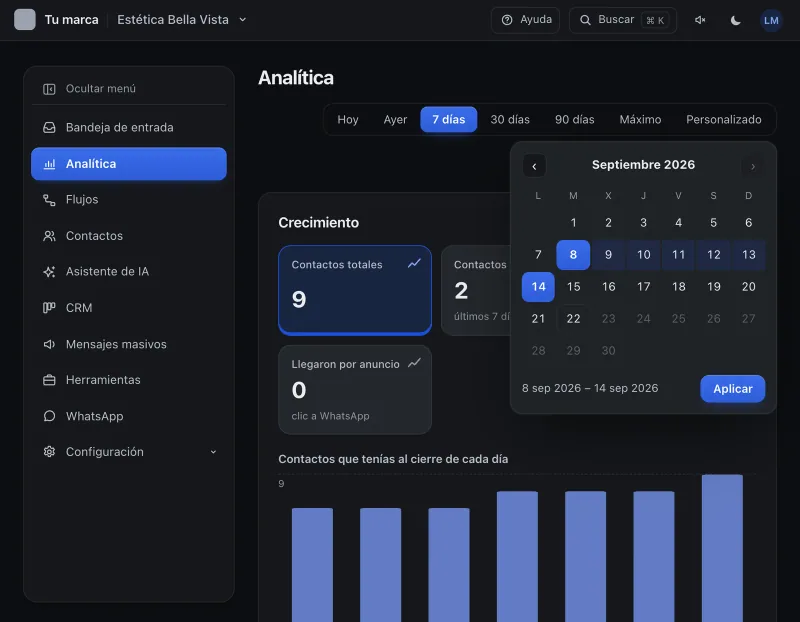Open the Ayuda help button
This screenshot has height=622, width=800.
[x=526, y=20]
